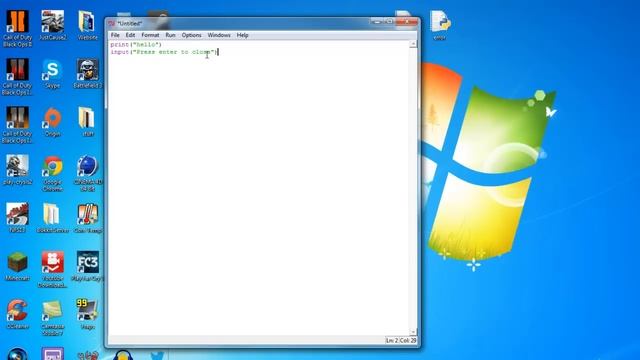The height and width of the screenshot is (360, 640).
Task: Open the Format menu
Action: pos(150,35)
